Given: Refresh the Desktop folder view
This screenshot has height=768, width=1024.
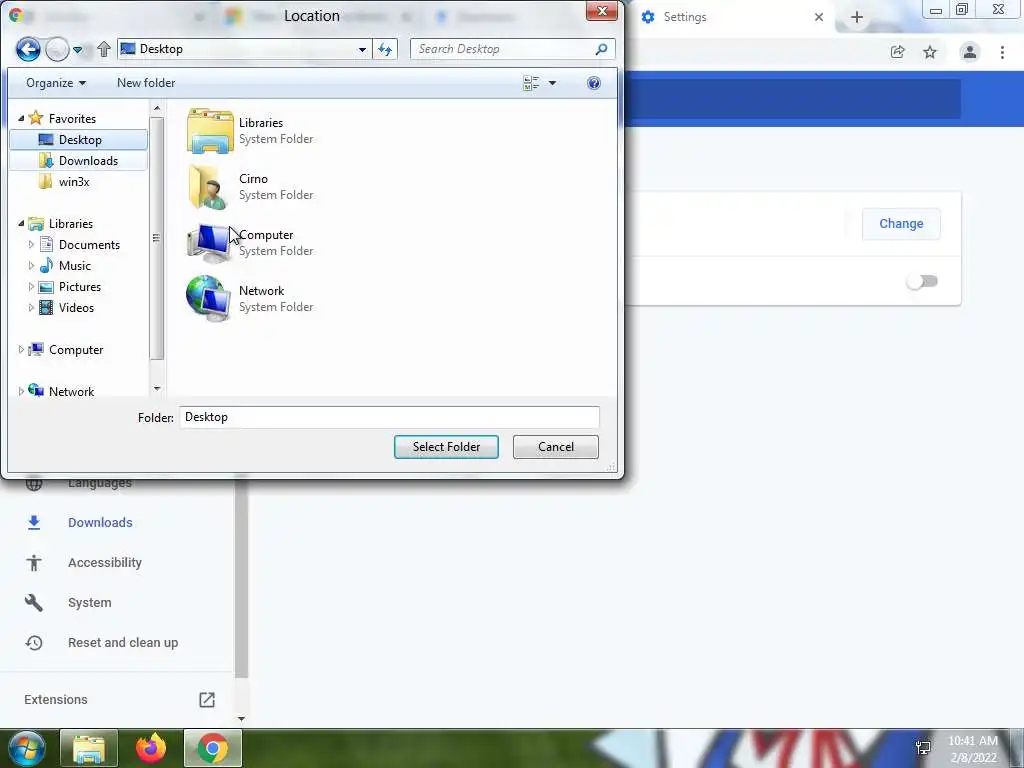Looking at the screenshot, I should tap(385, 49).
